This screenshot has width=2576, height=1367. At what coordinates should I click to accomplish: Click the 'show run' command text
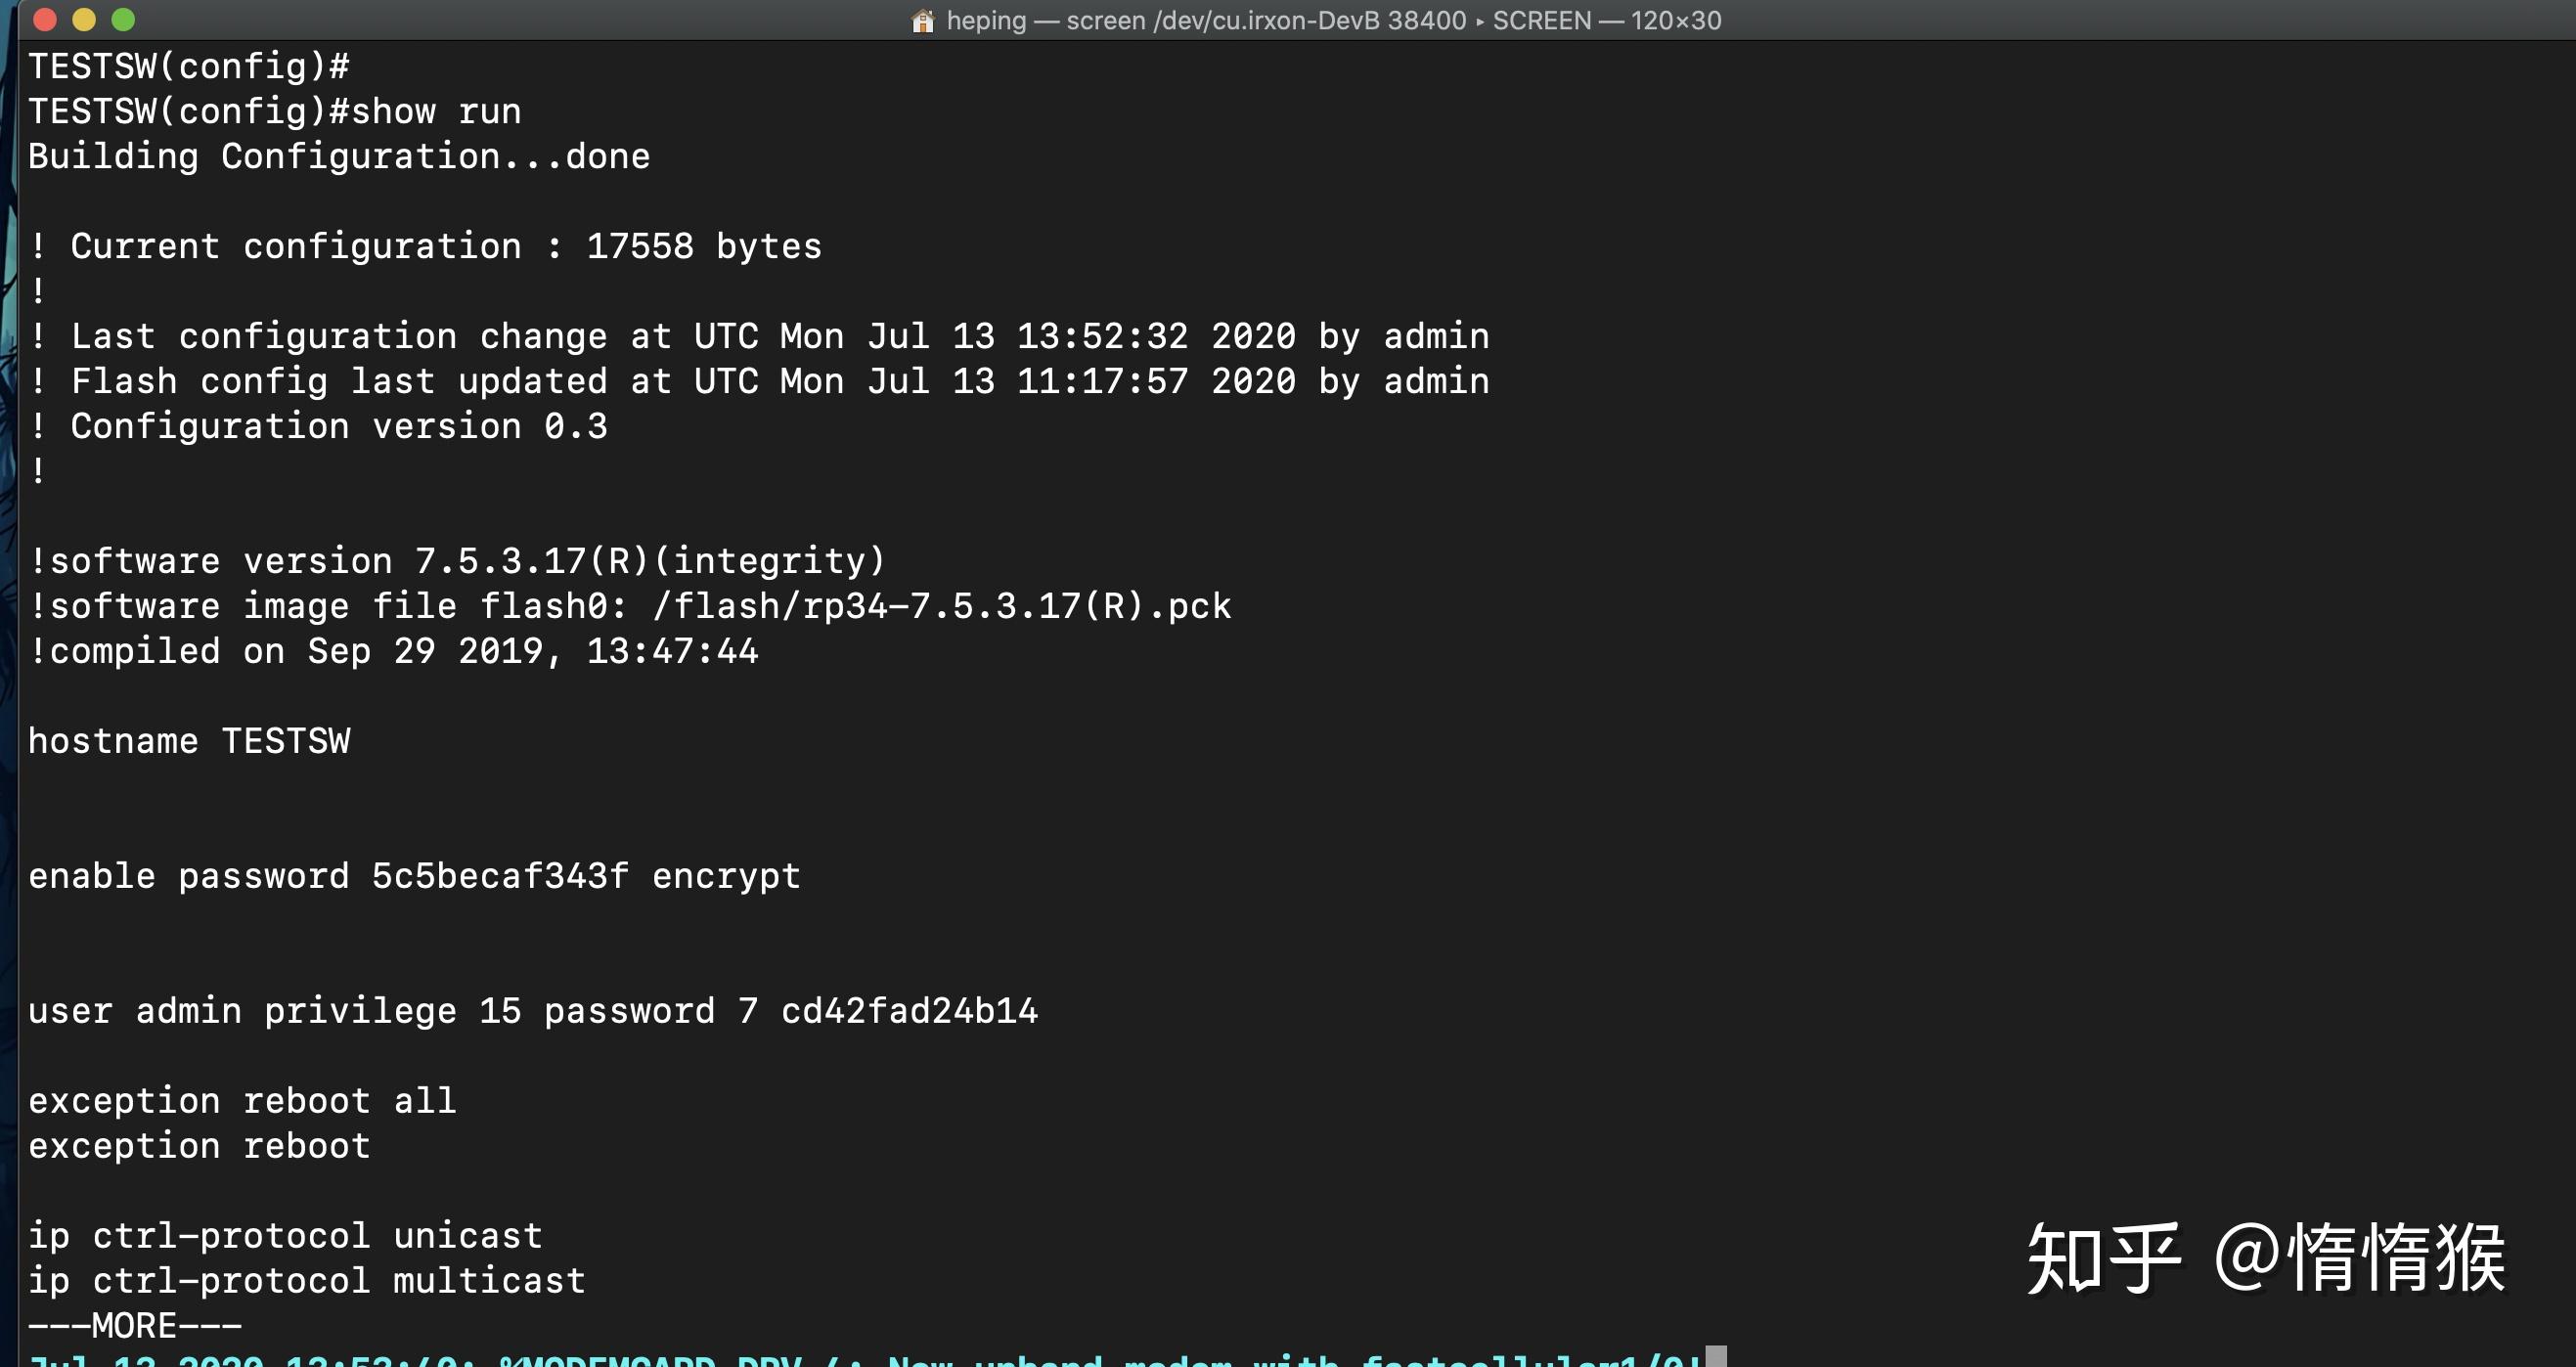coord(436,111)
